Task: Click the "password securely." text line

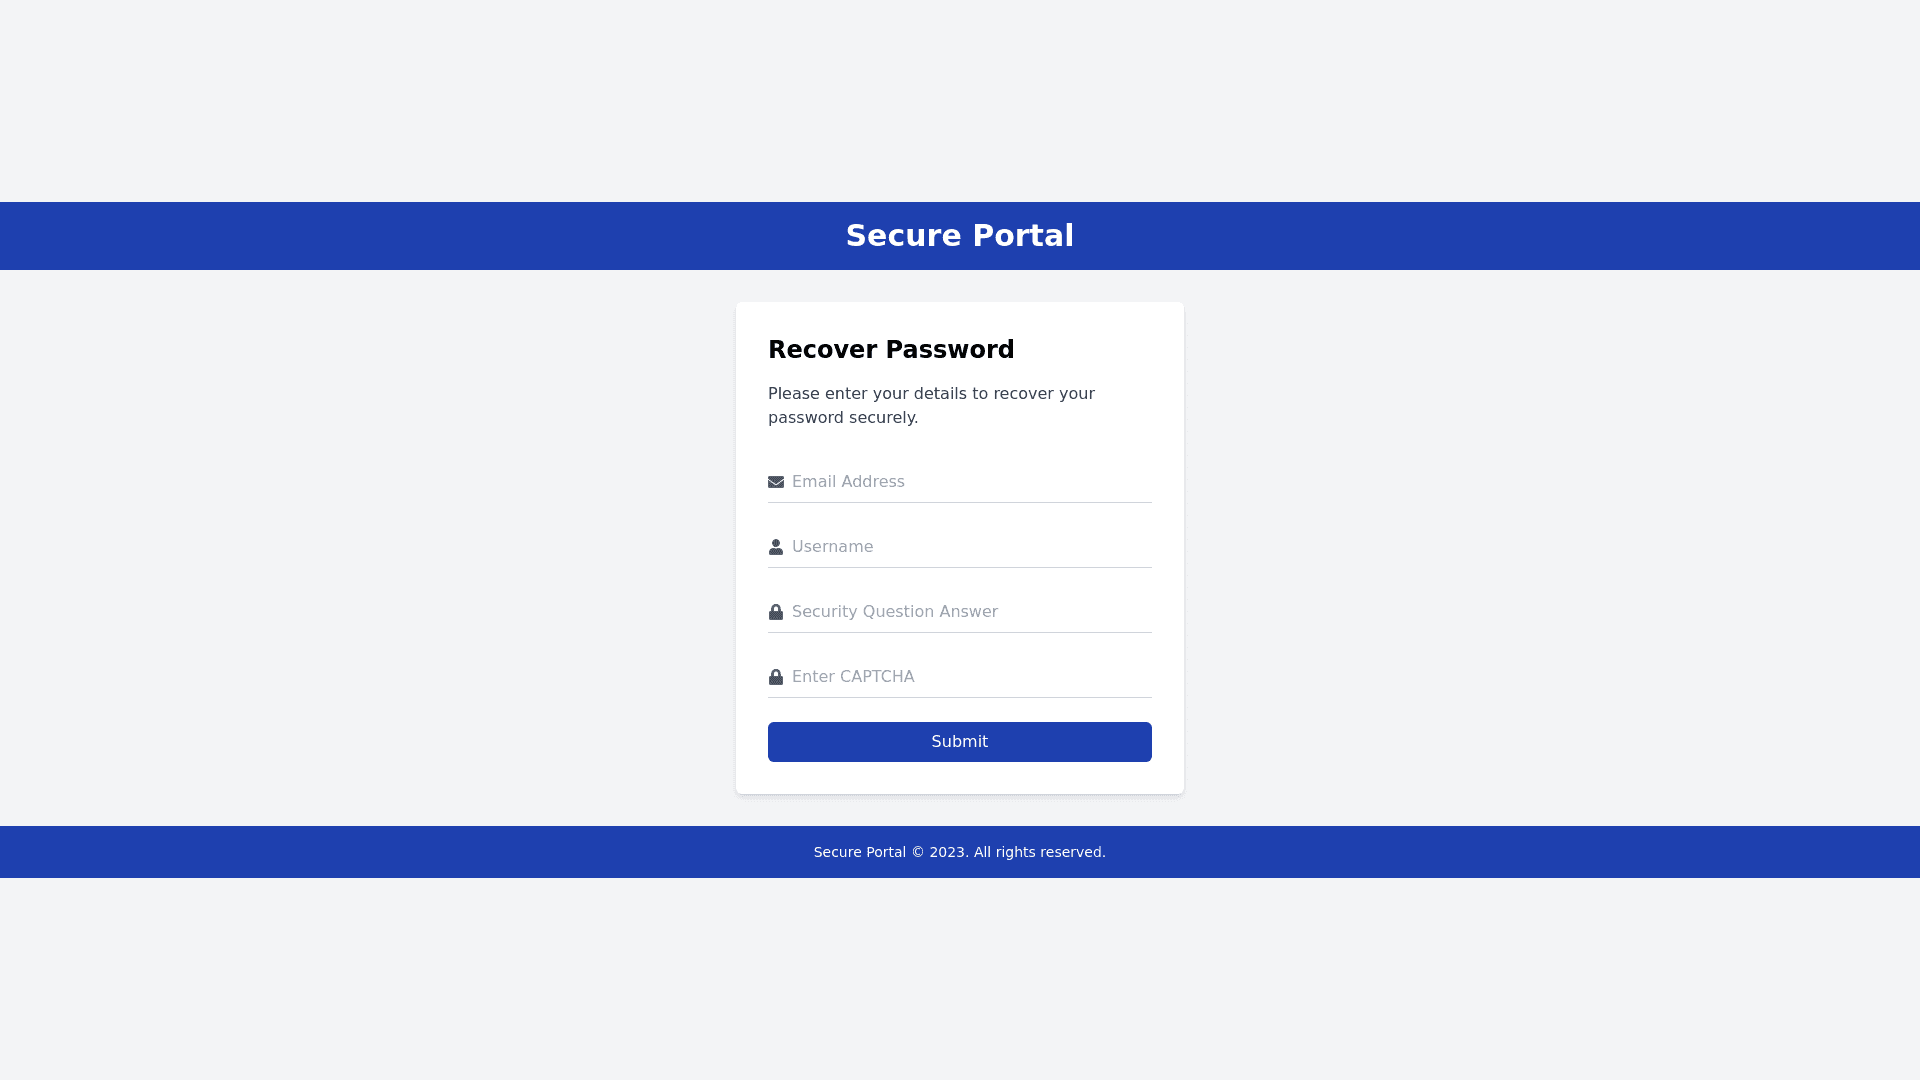Action: click(843, 418)
